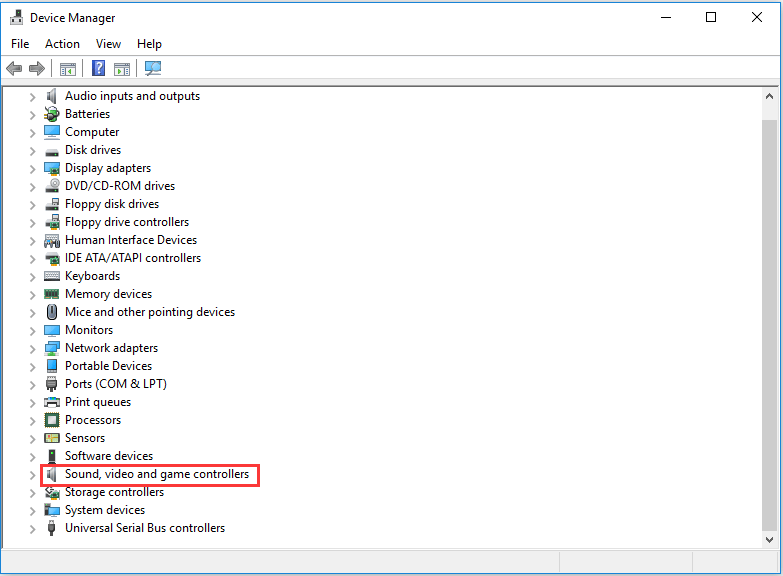
Task: Expand Sound, video and game controllers node
Action: (32, 475)
